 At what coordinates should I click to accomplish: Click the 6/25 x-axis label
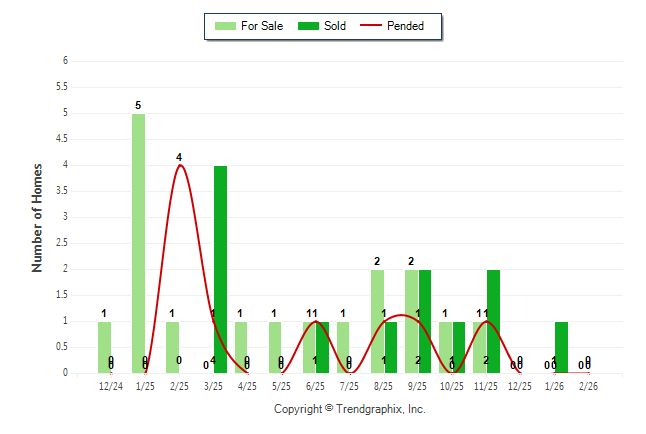pos(315,385)
